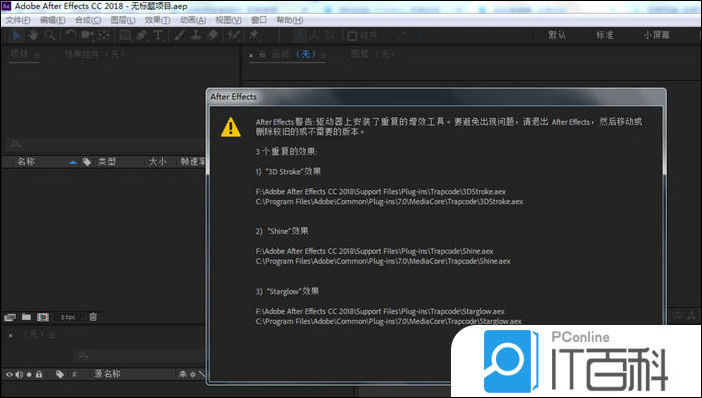
Task: Open the 帮助(H) menu
Action: (x=290, y=20)
